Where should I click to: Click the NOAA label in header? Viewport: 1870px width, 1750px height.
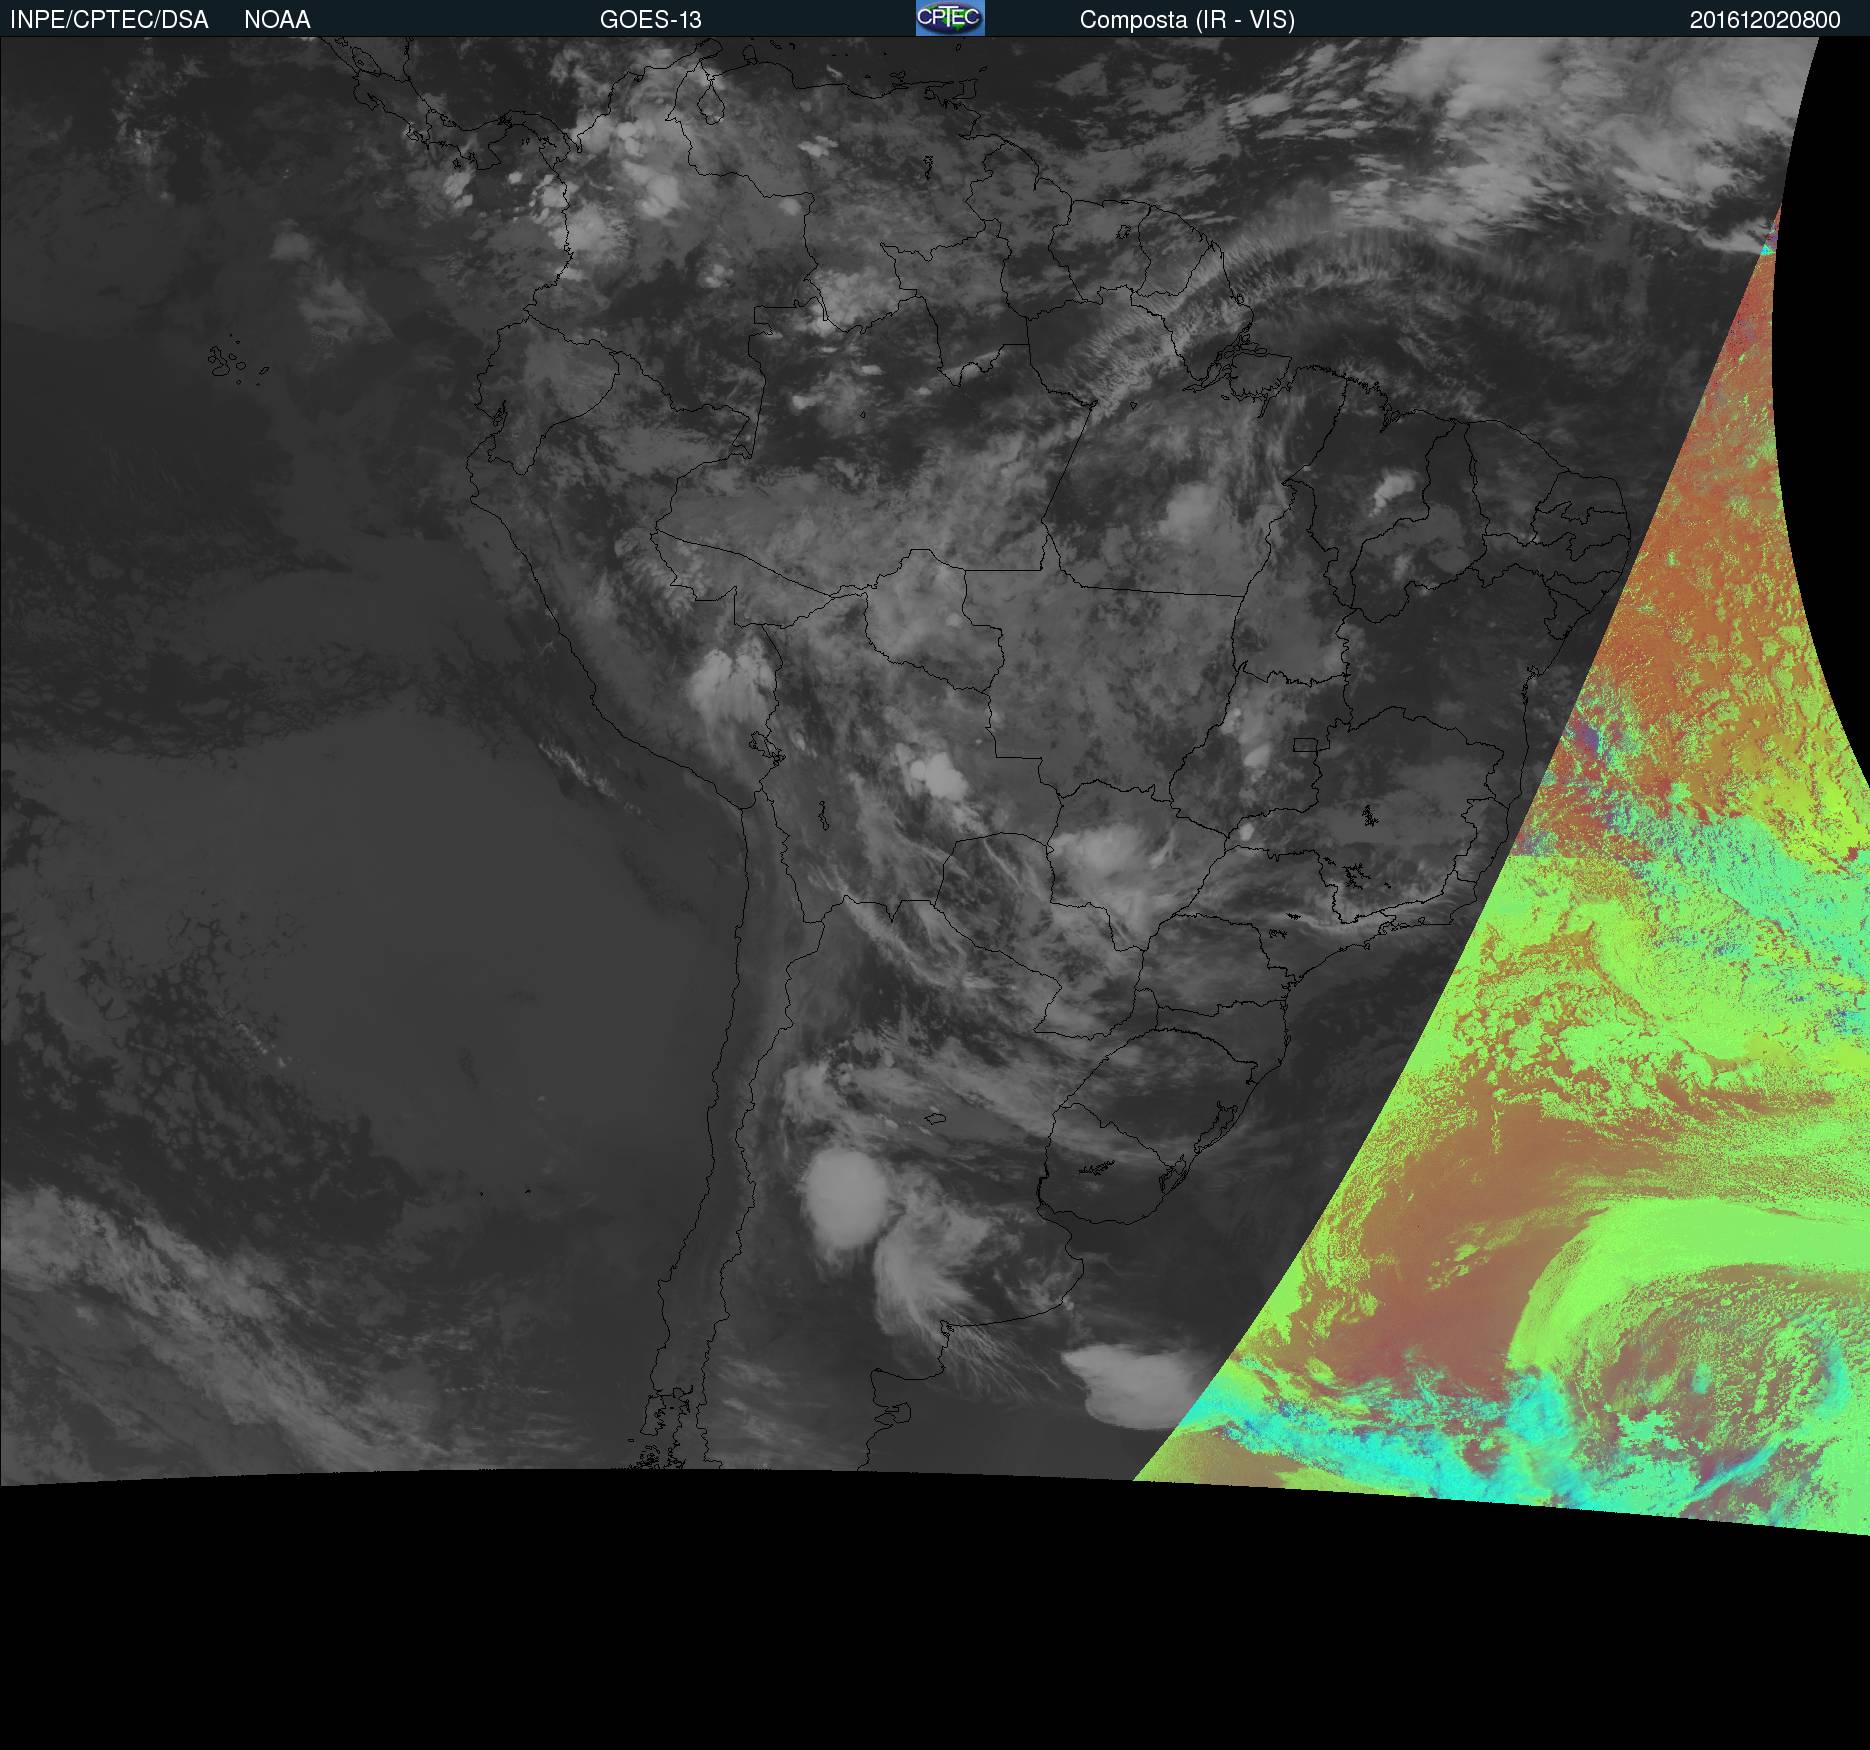[x=277, y=20]
